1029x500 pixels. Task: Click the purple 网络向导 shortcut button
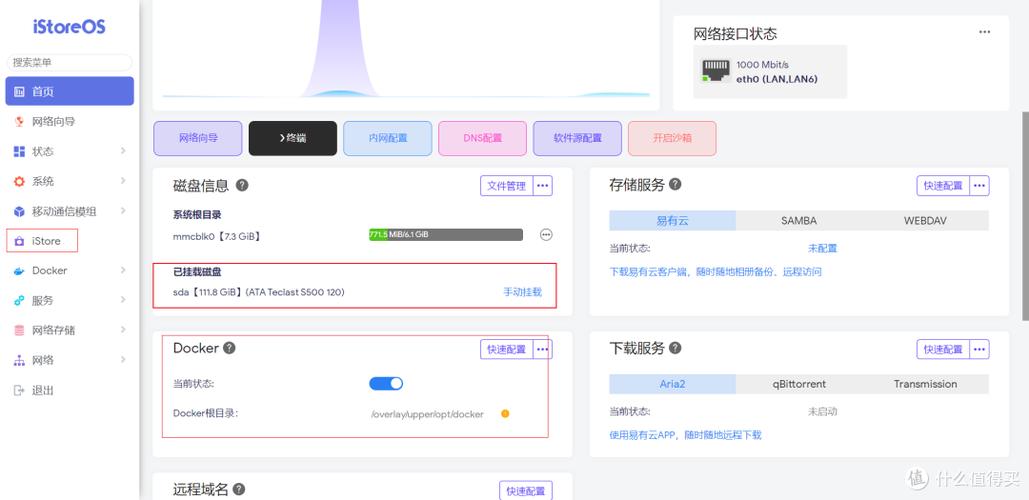tap(198, 138)
